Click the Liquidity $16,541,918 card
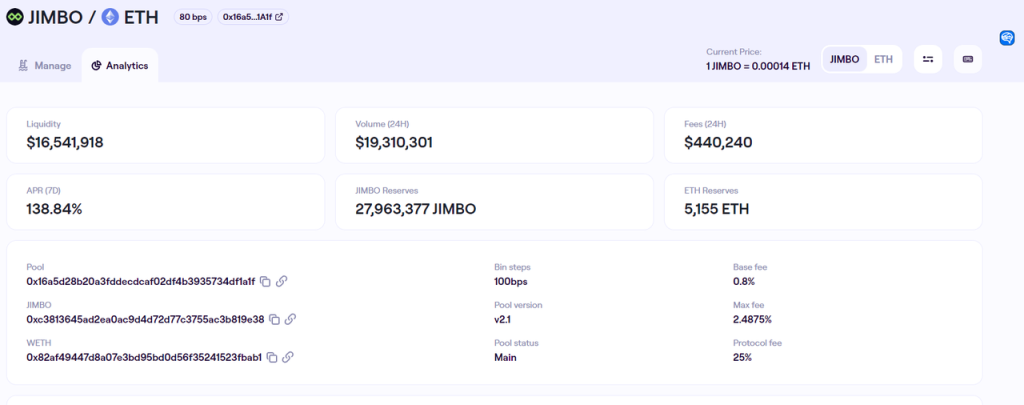Image resolution: width=1024 pixels, height=405 pixels. (x=166, y=135)
